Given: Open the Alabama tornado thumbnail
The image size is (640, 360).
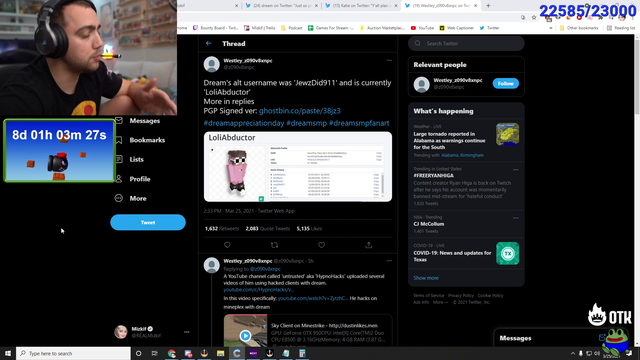Looking at the screenshot, I should coord(507,134).
